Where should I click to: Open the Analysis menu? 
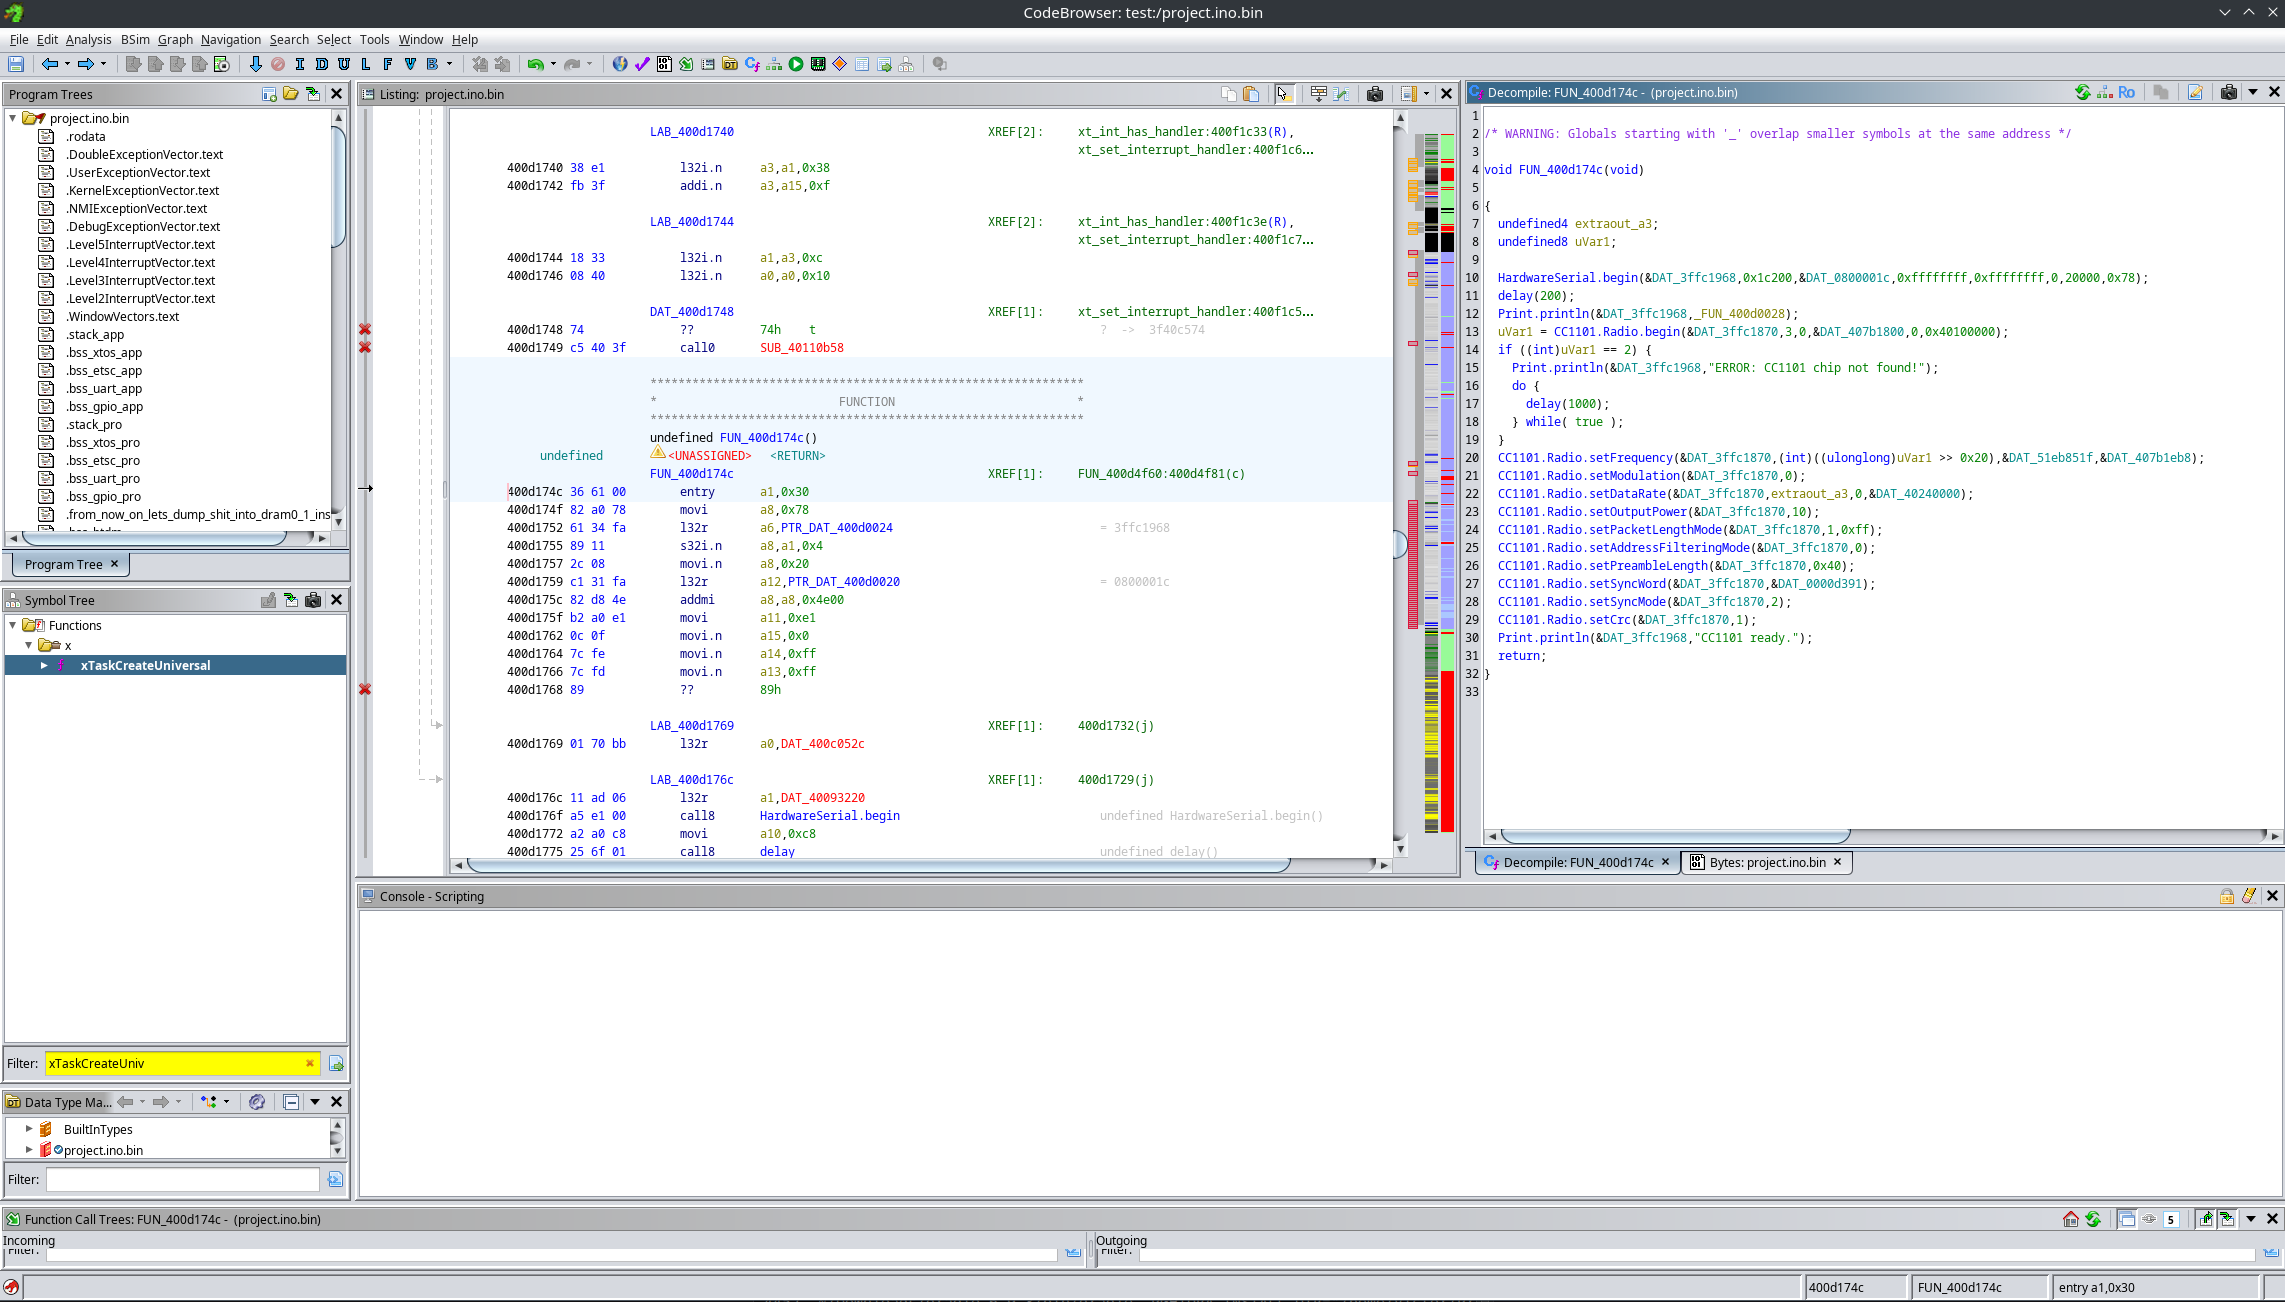(89, 40)
